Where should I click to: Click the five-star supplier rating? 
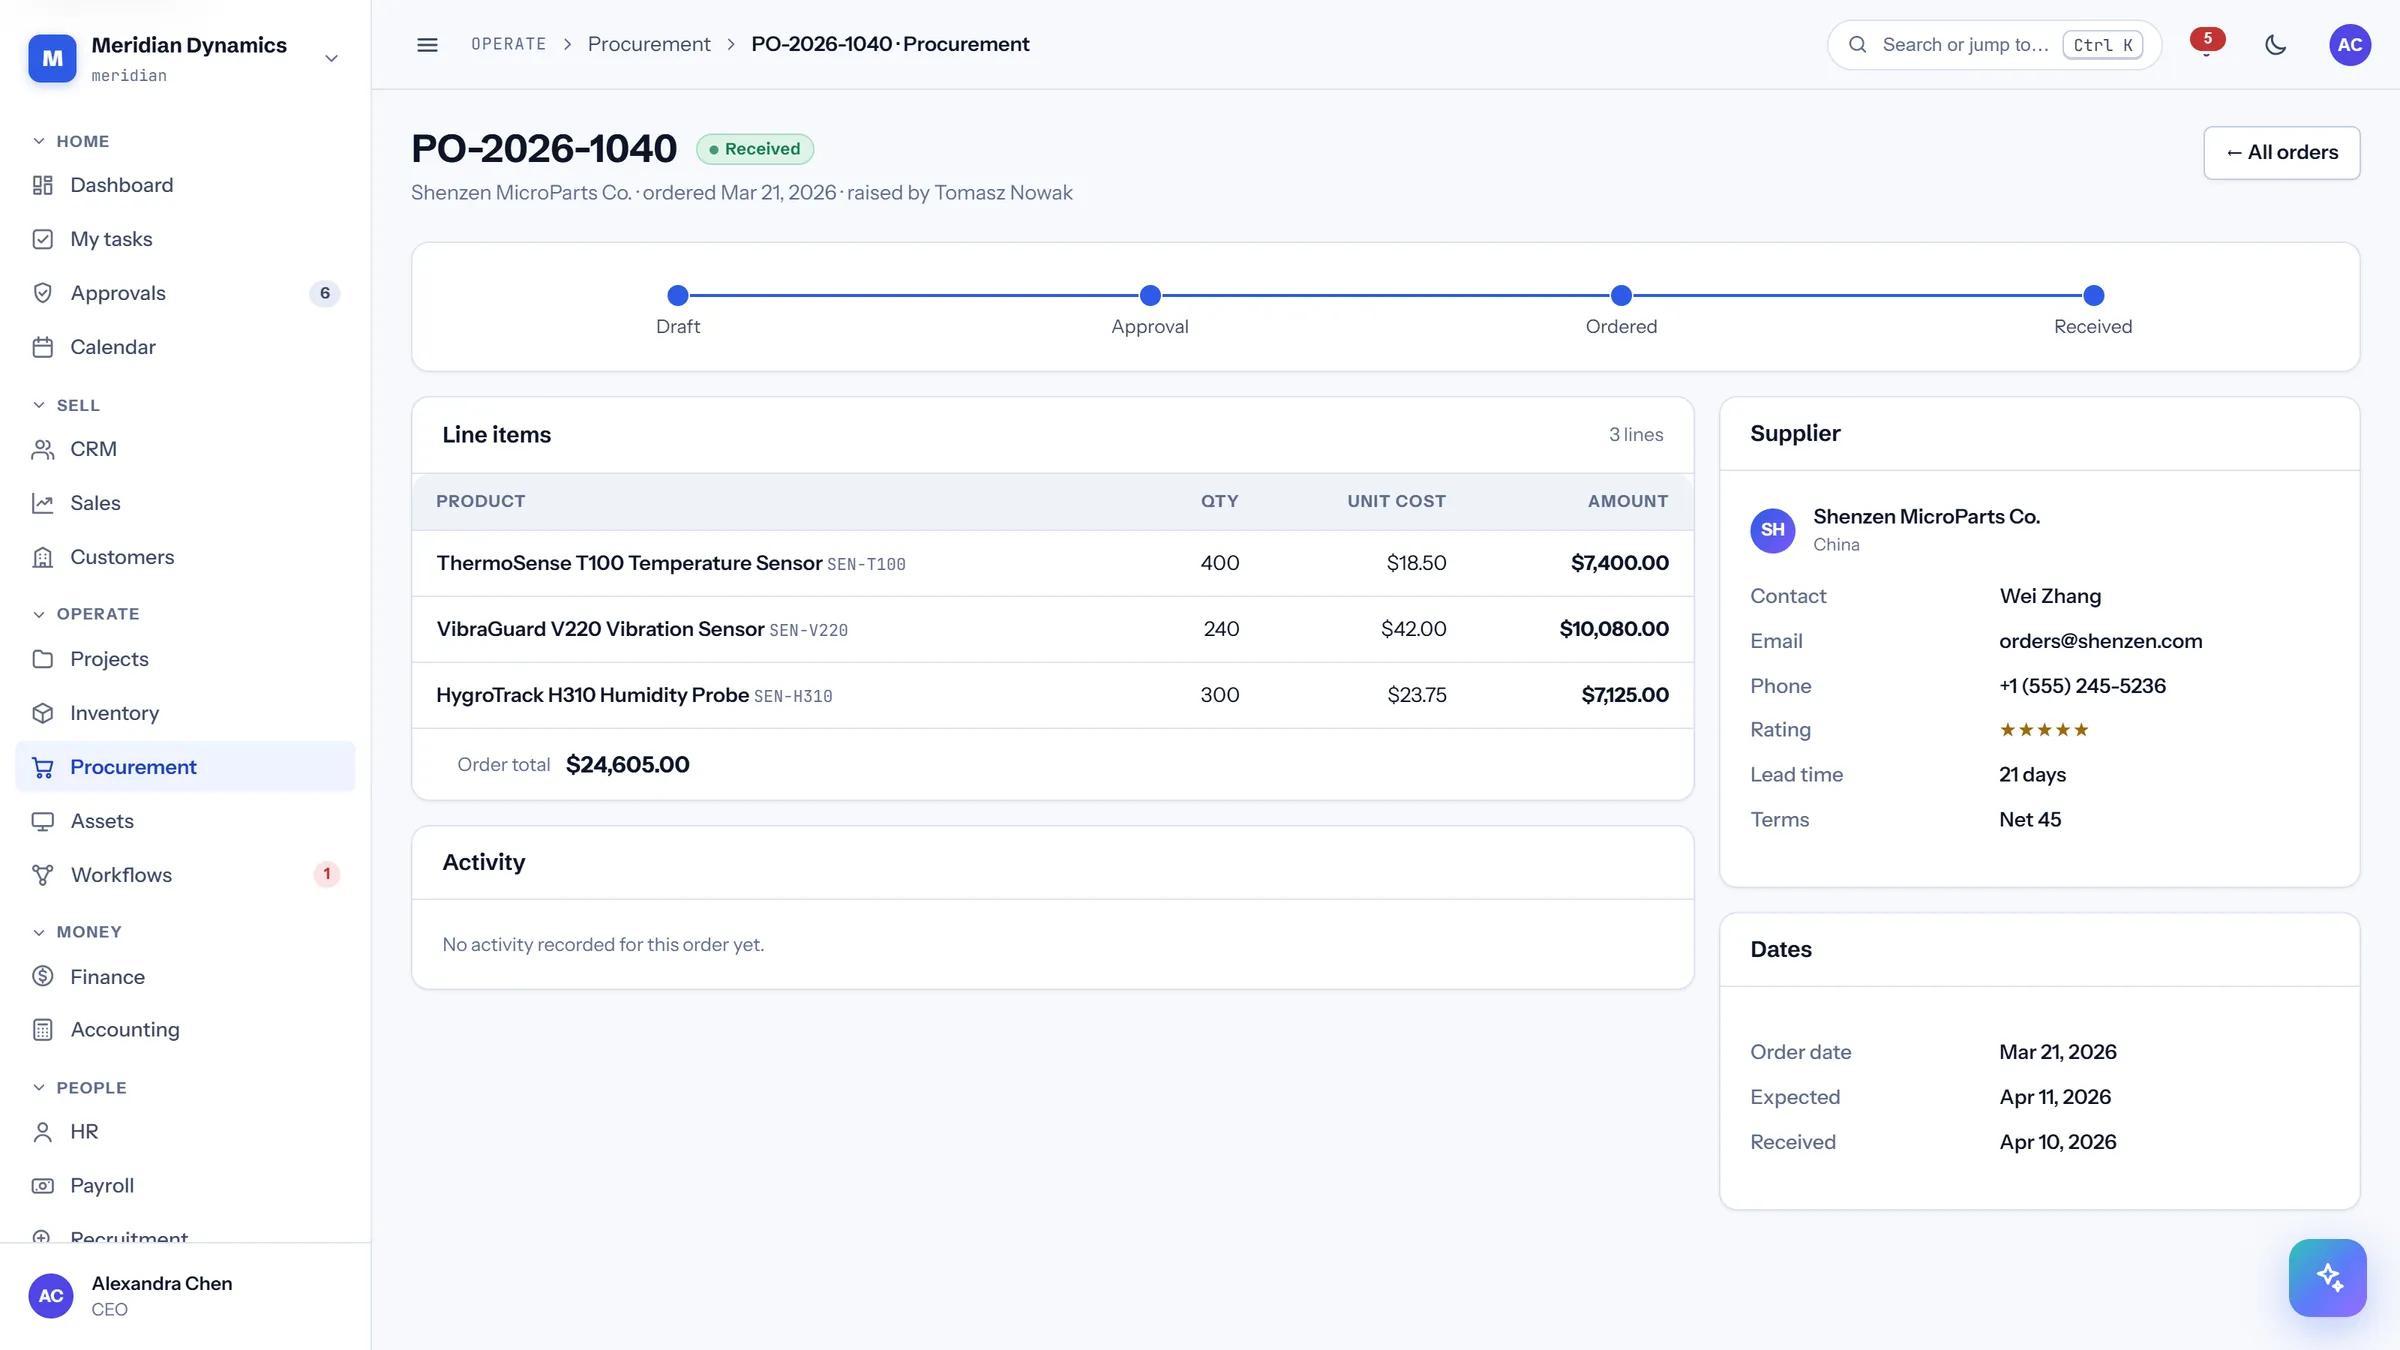click(x=2044, y=730)
